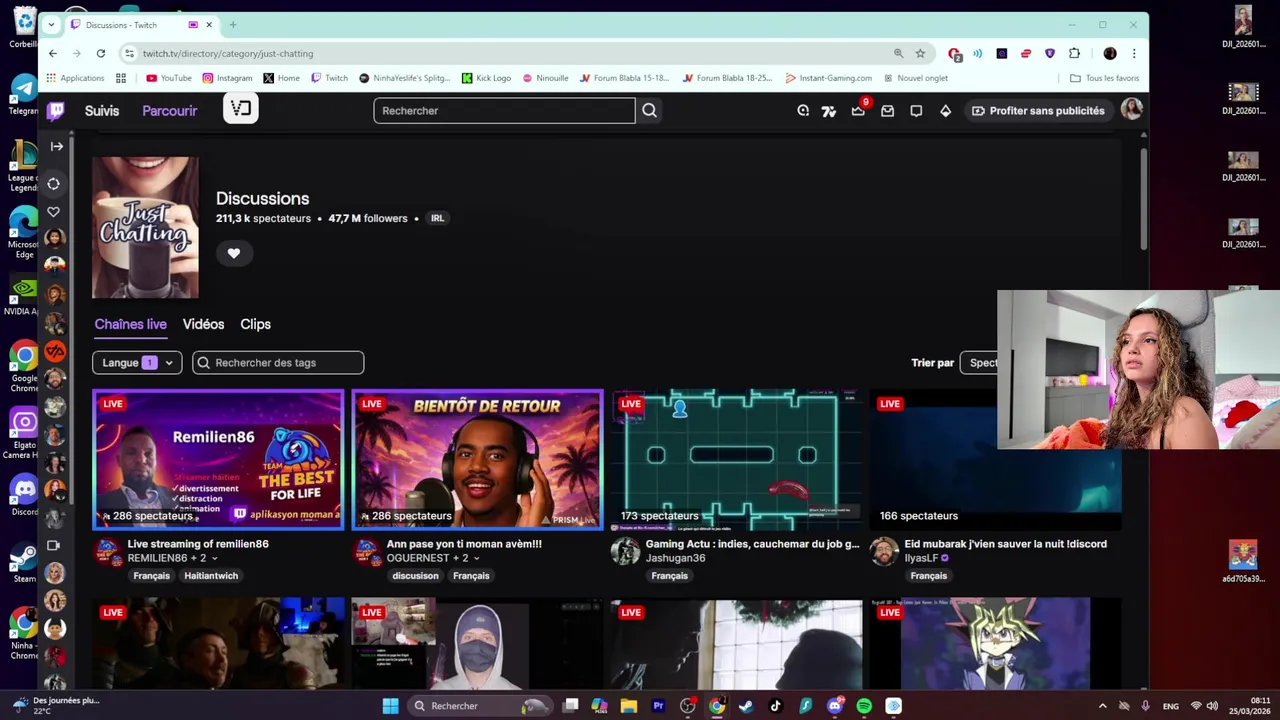Select the Vidéos tab
1280x720 pixels.
[x=203, y=324]
